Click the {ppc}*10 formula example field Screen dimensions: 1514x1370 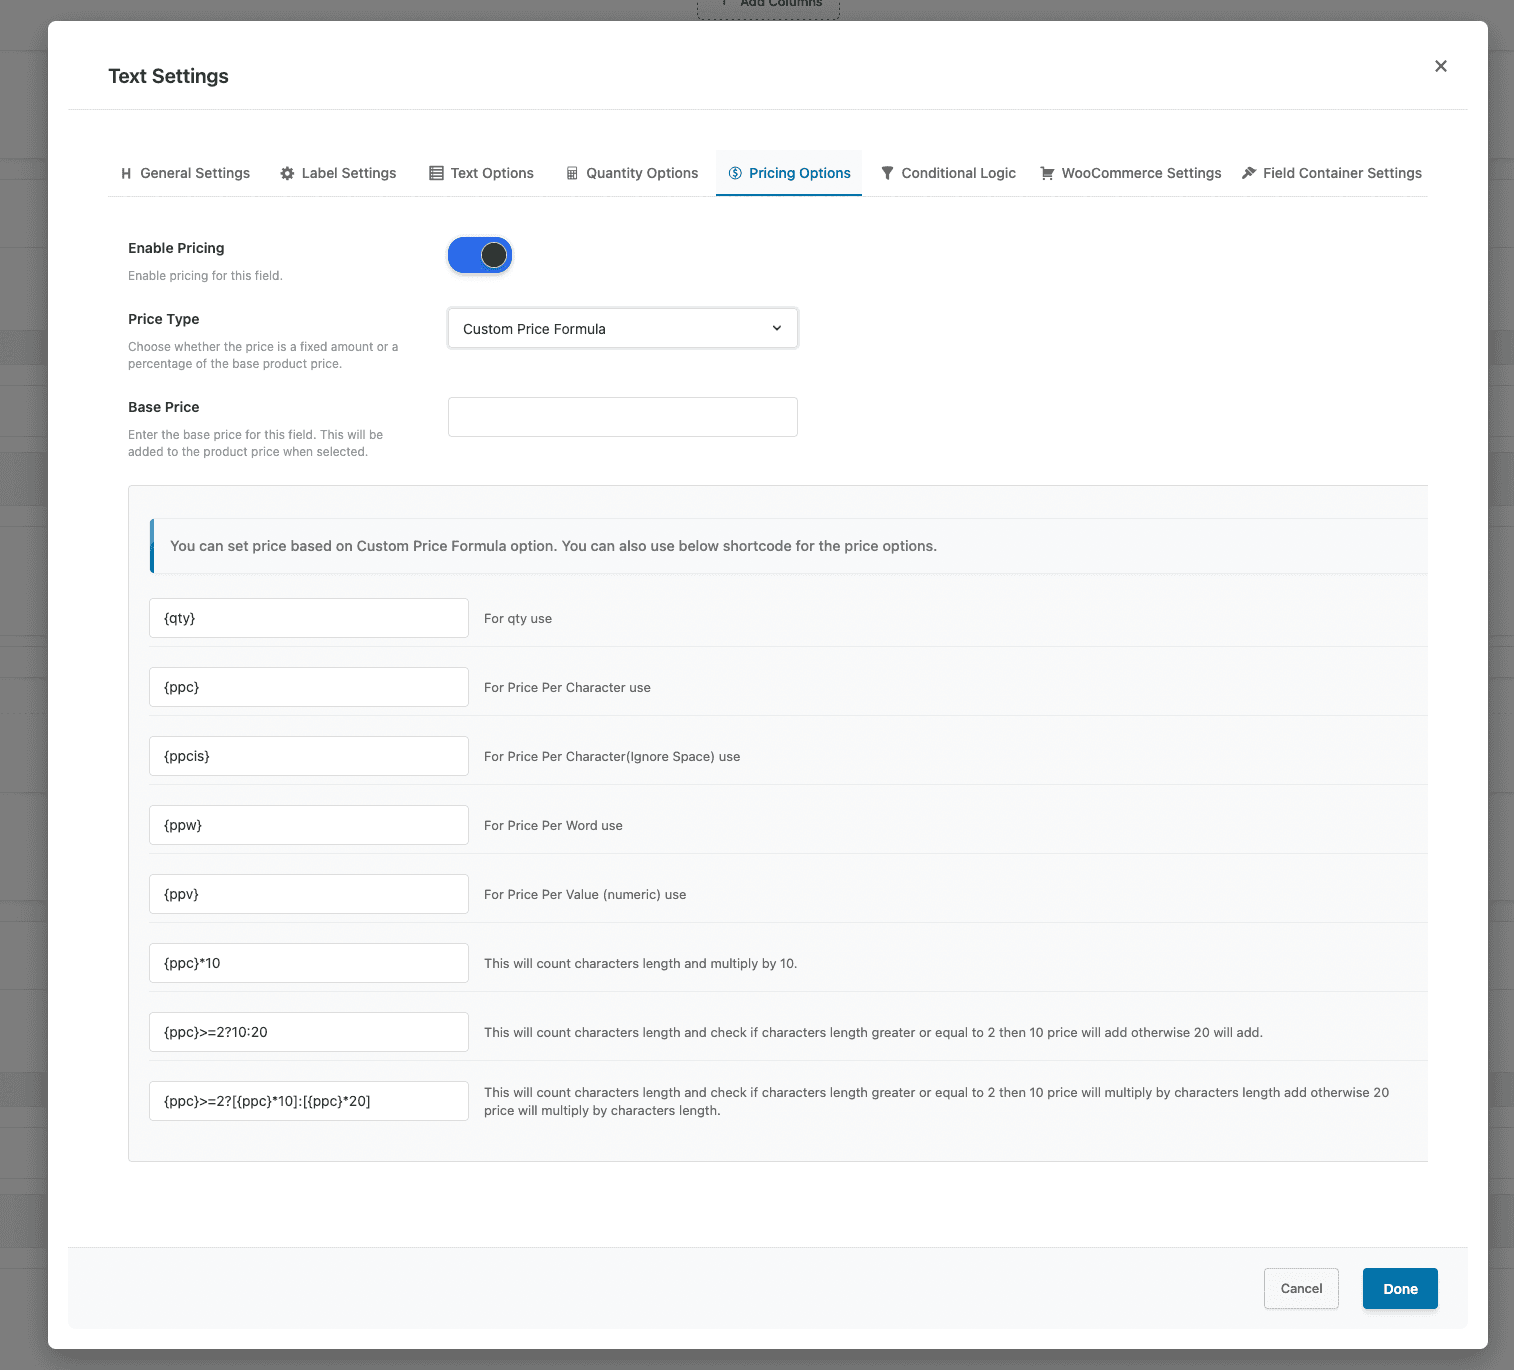point(308,963)
